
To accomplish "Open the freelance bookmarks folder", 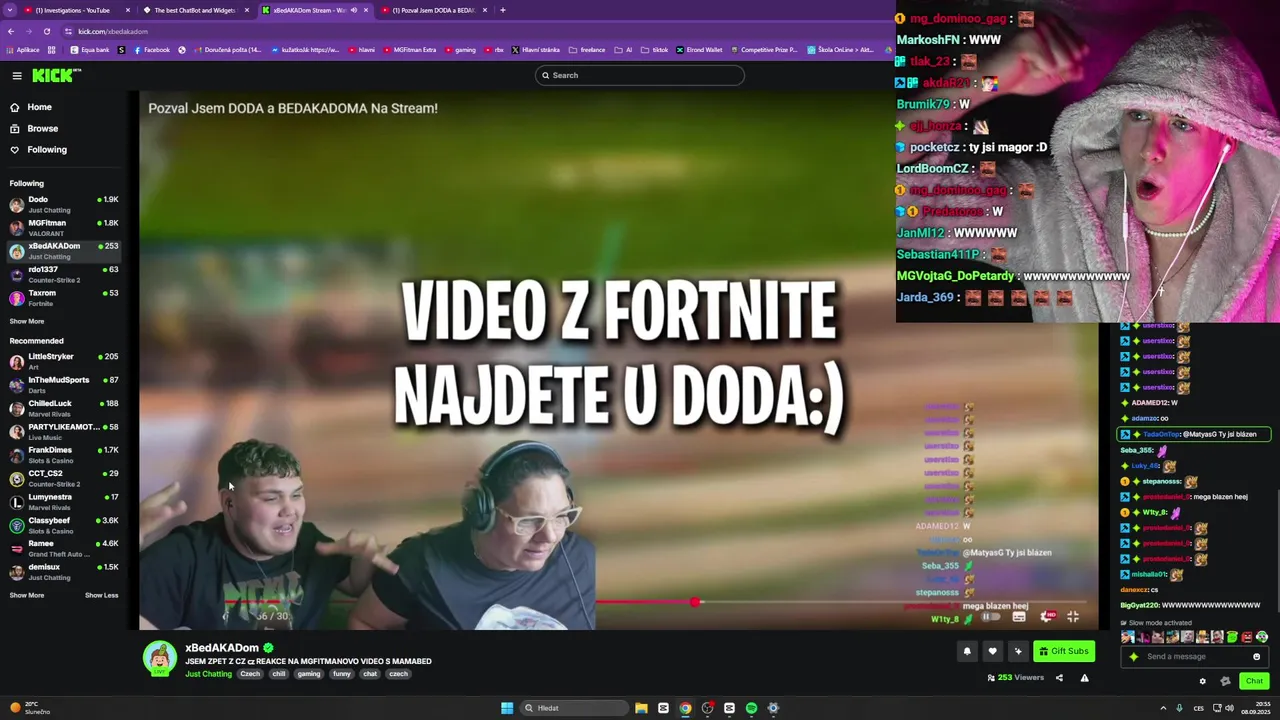I will tap(587, 50).
